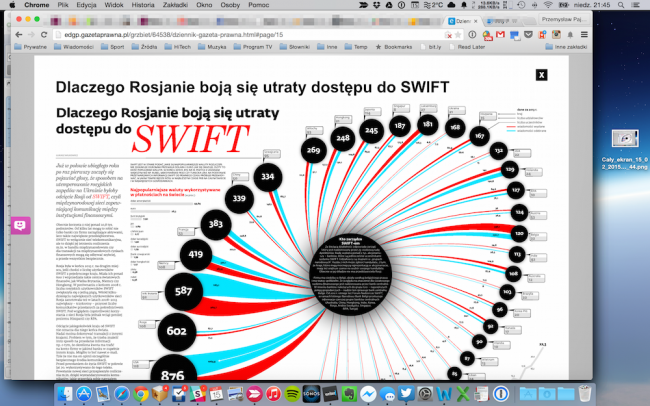650x406 pixels.
Task: Open Spotify from the Dock
Action: tap(293, 394)
